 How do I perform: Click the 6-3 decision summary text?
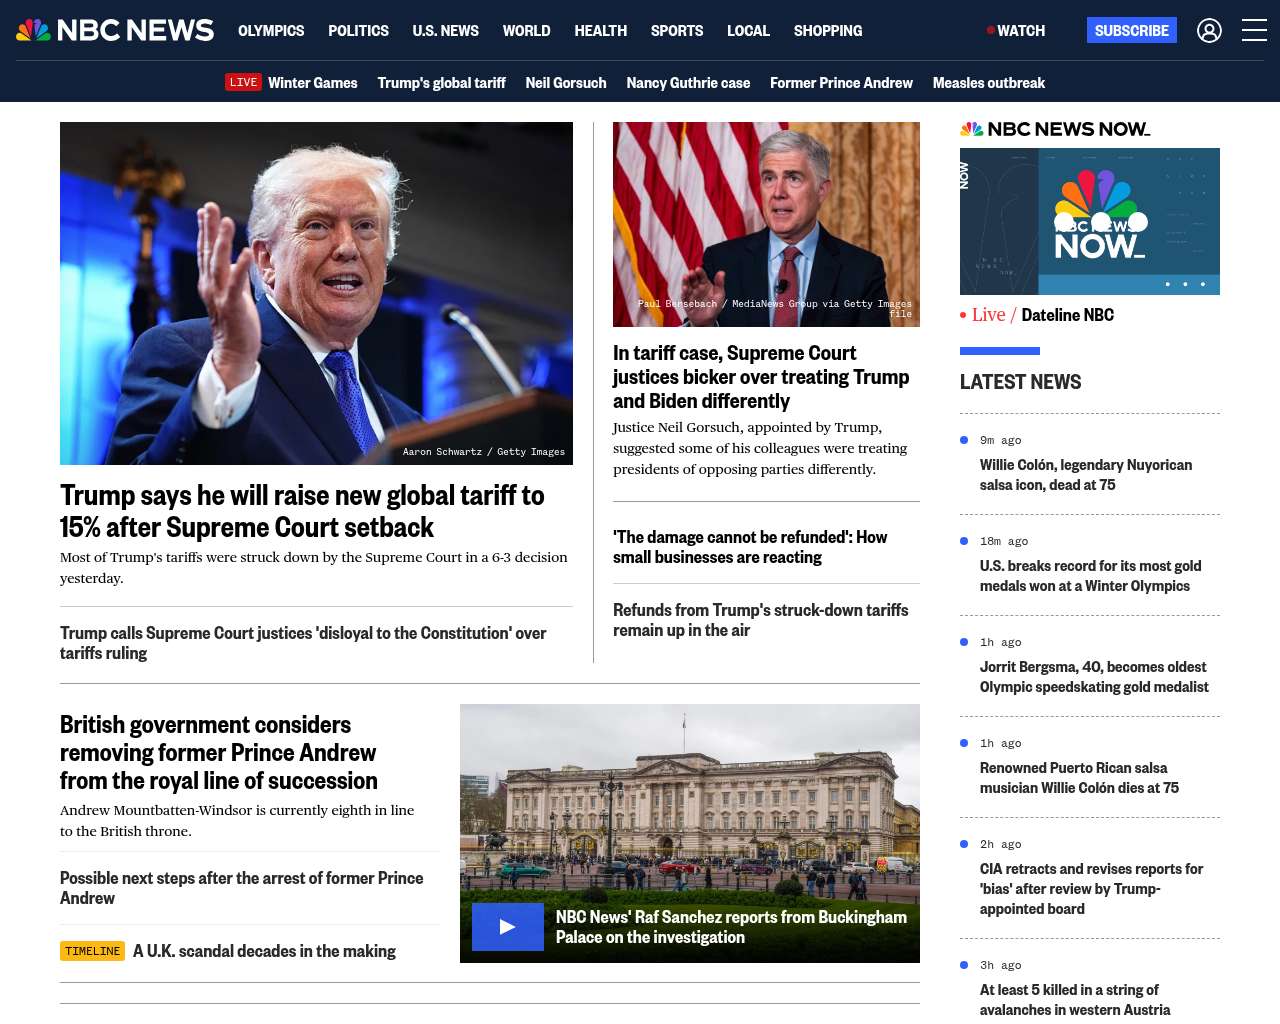[314, 568]
